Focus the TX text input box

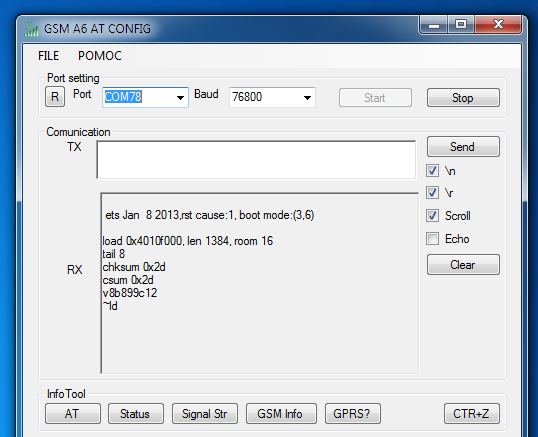click(x=256, y=160)
